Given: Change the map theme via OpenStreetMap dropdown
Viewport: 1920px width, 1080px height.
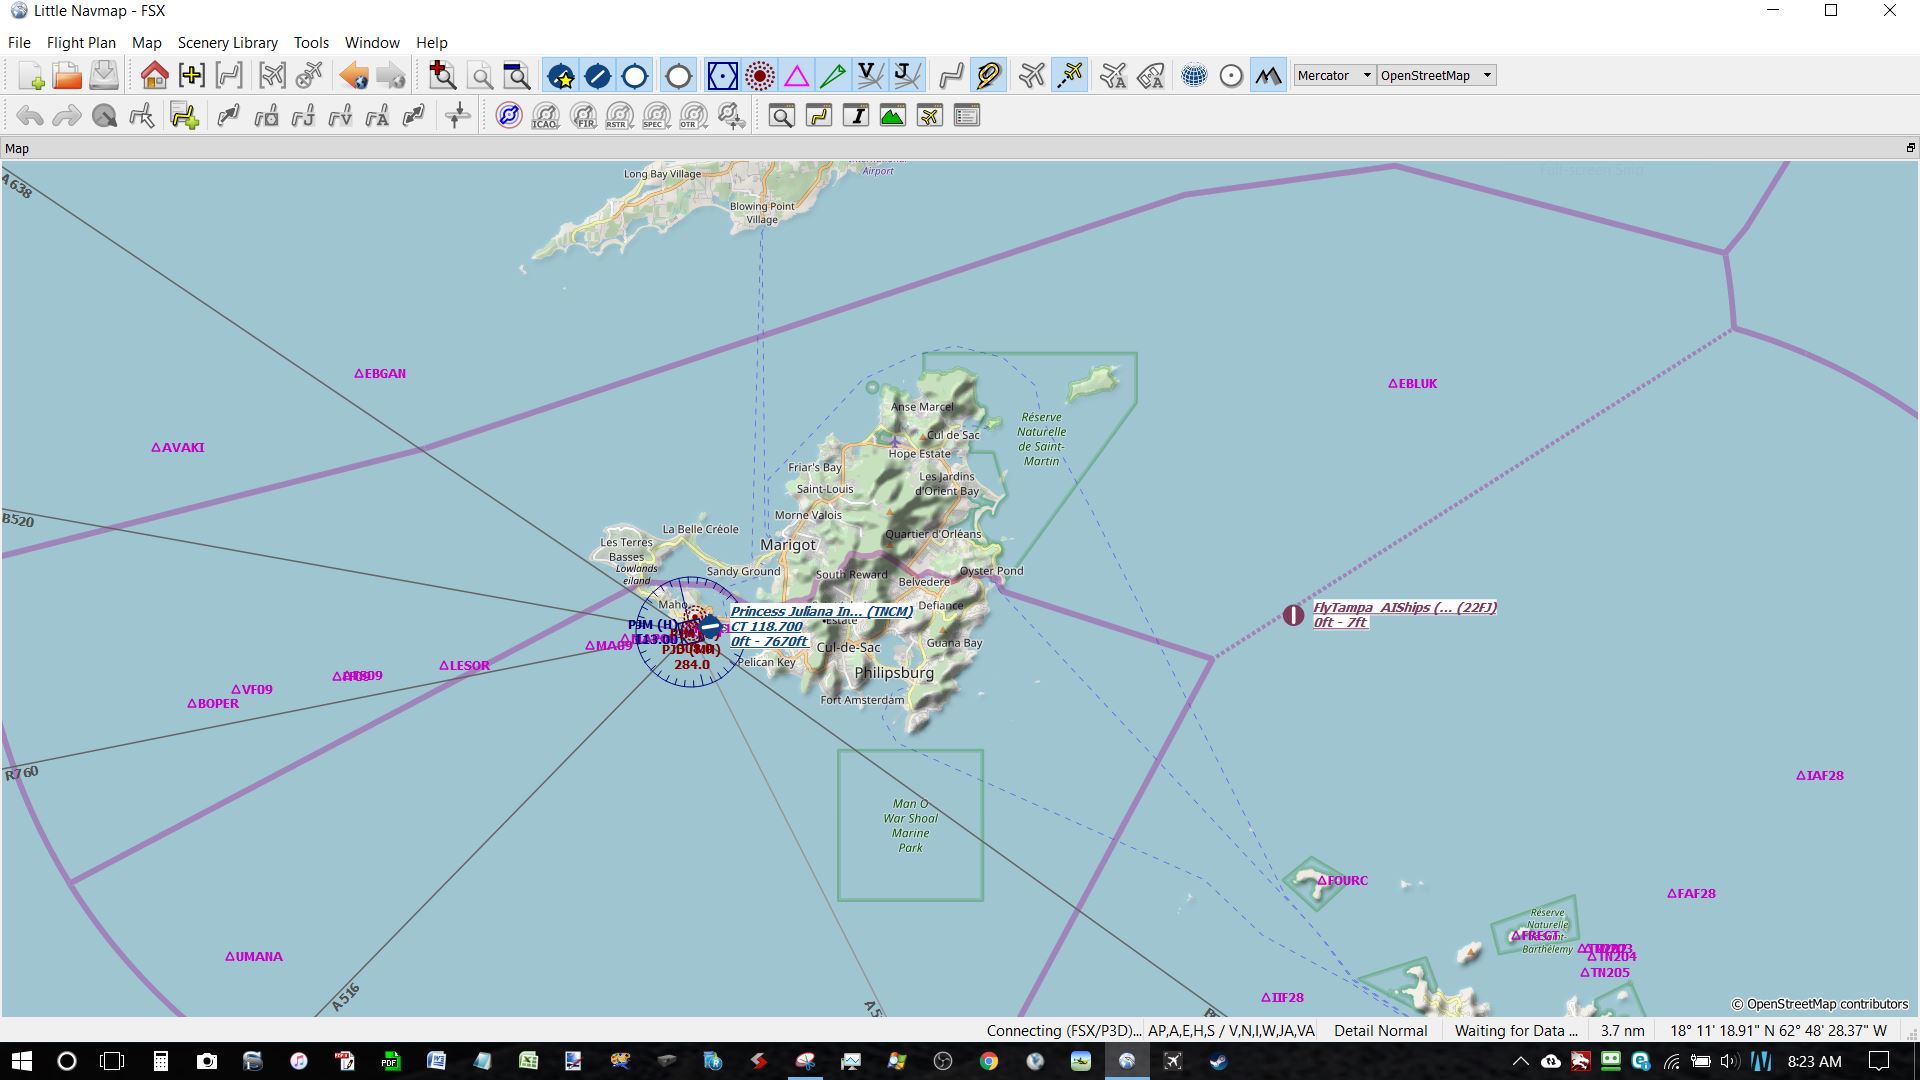Looking at the screenshot, I should (1435, 75).
